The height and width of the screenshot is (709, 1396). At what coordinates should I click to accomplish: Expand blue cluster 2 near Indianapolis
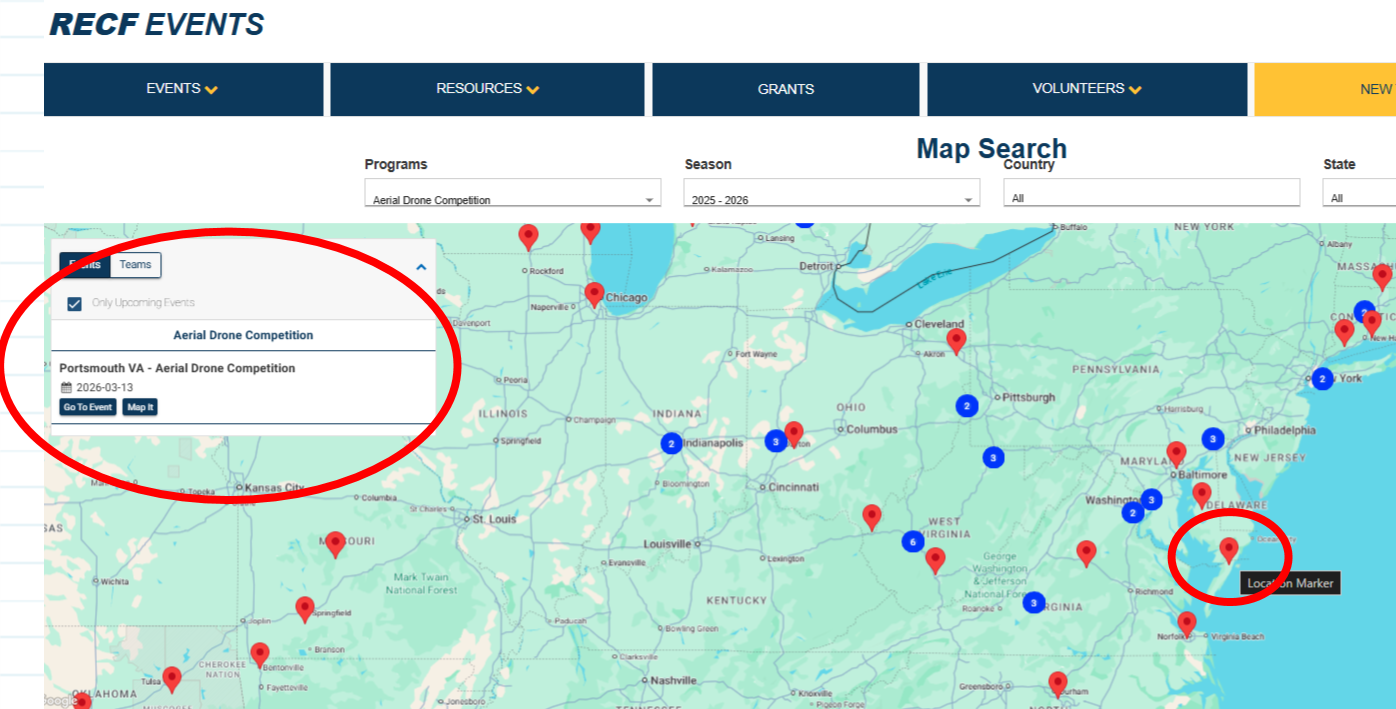click(x=671, y=443)
